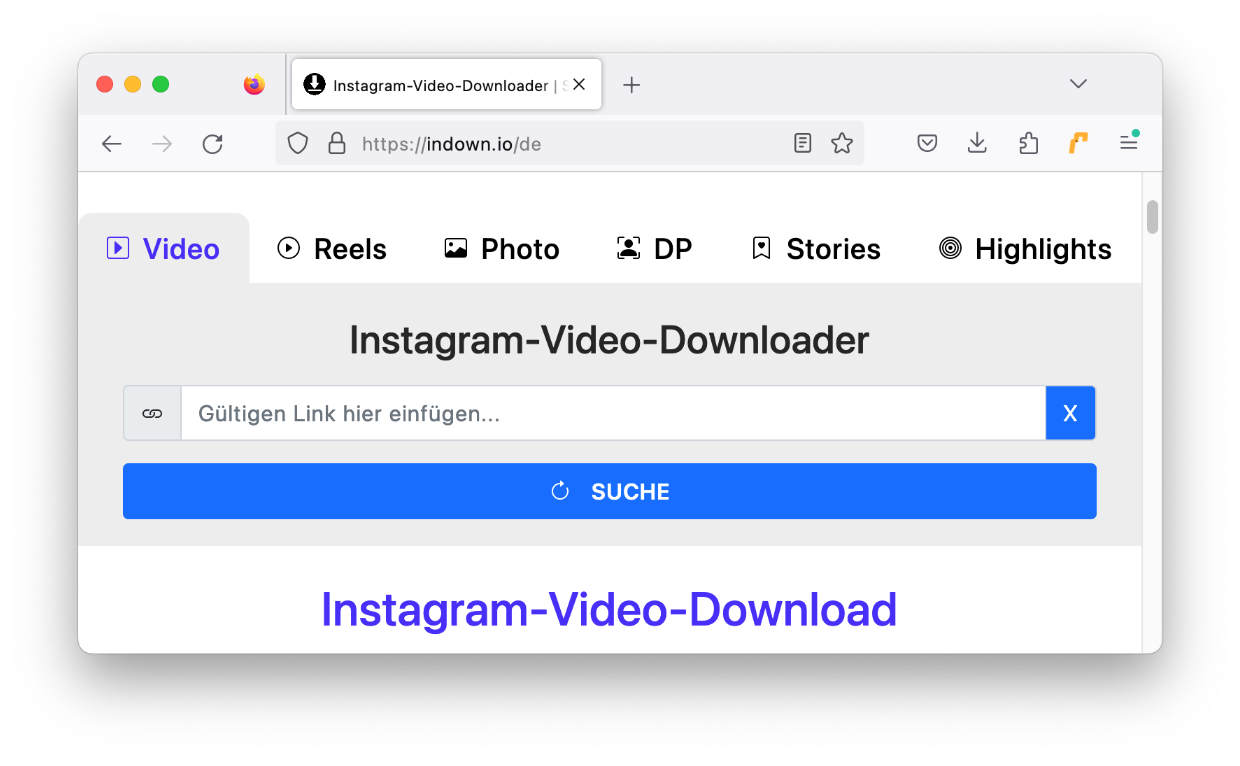
Task: Click the purple 'Instagram-Video-Download' heading
Action: [609, 609]
